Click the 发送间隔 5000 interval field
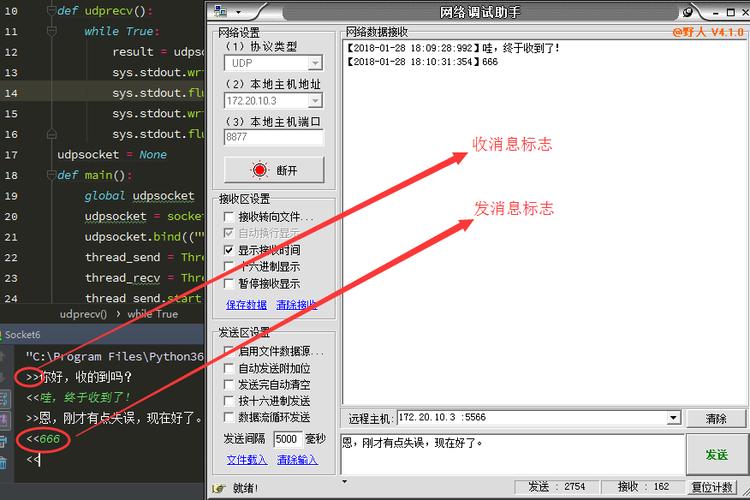 pyautogui.click(x=287, y=439)
